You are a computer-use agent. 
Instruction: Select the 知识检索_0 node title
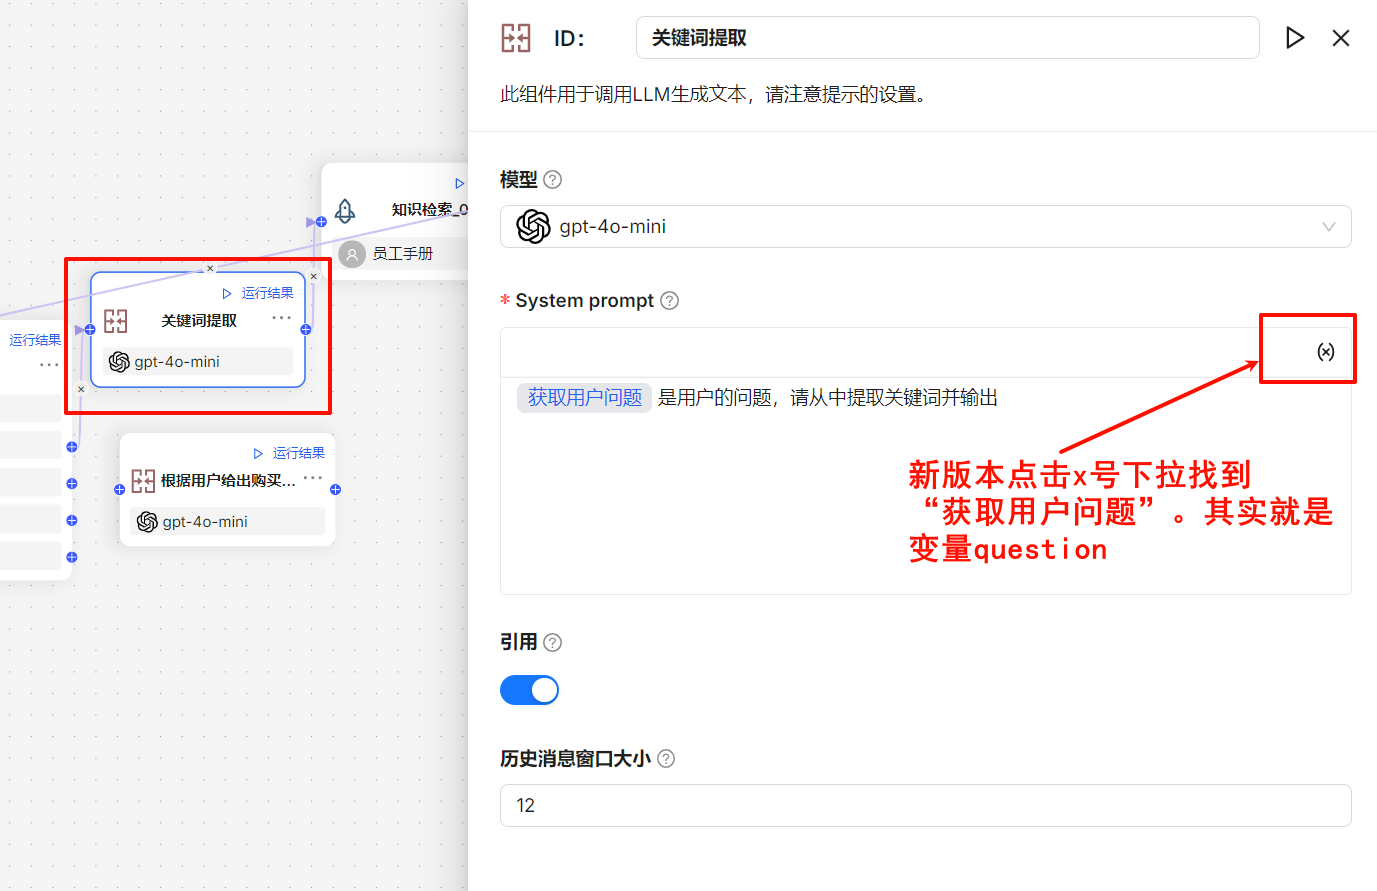point(429,210)
